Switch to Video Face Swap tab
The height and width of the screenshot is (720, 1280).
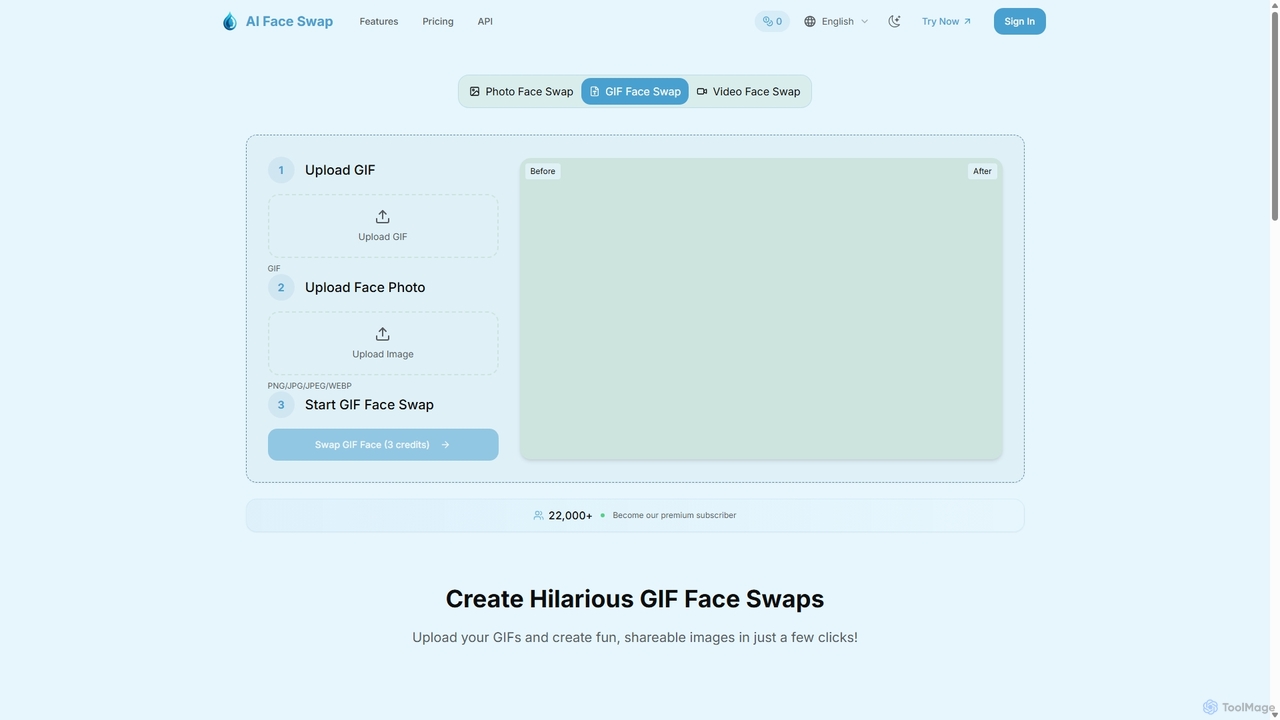pos(749,91)
